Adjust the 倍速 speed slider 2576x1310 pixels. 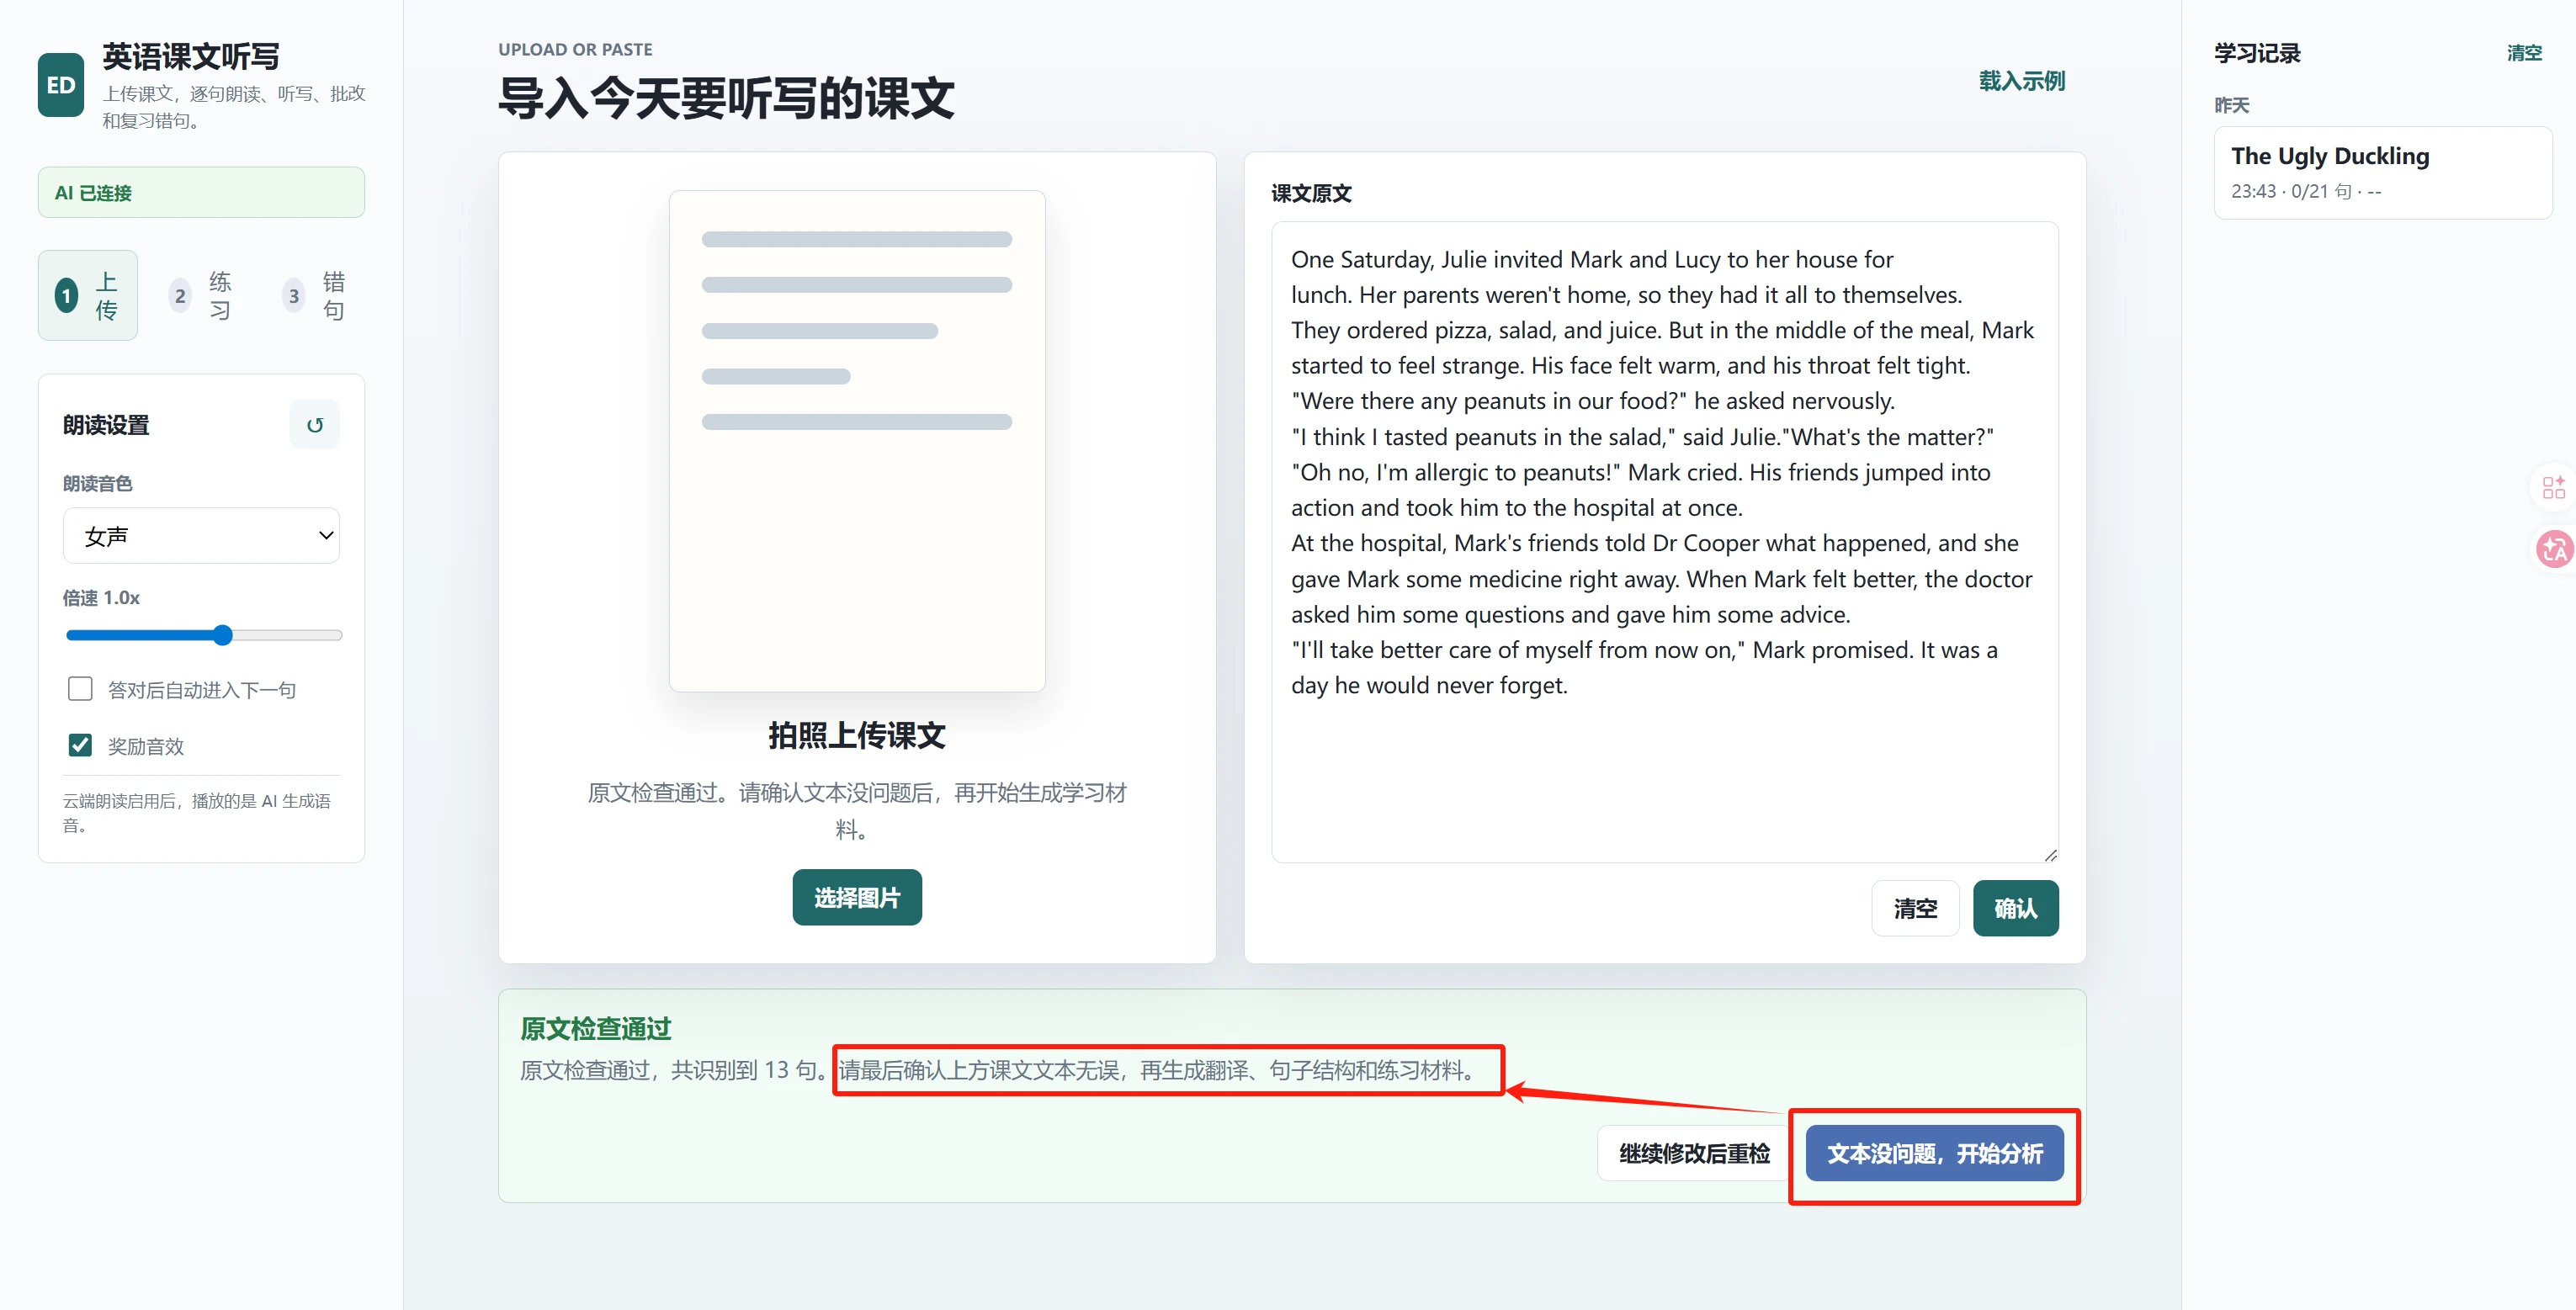coord(204,635)
